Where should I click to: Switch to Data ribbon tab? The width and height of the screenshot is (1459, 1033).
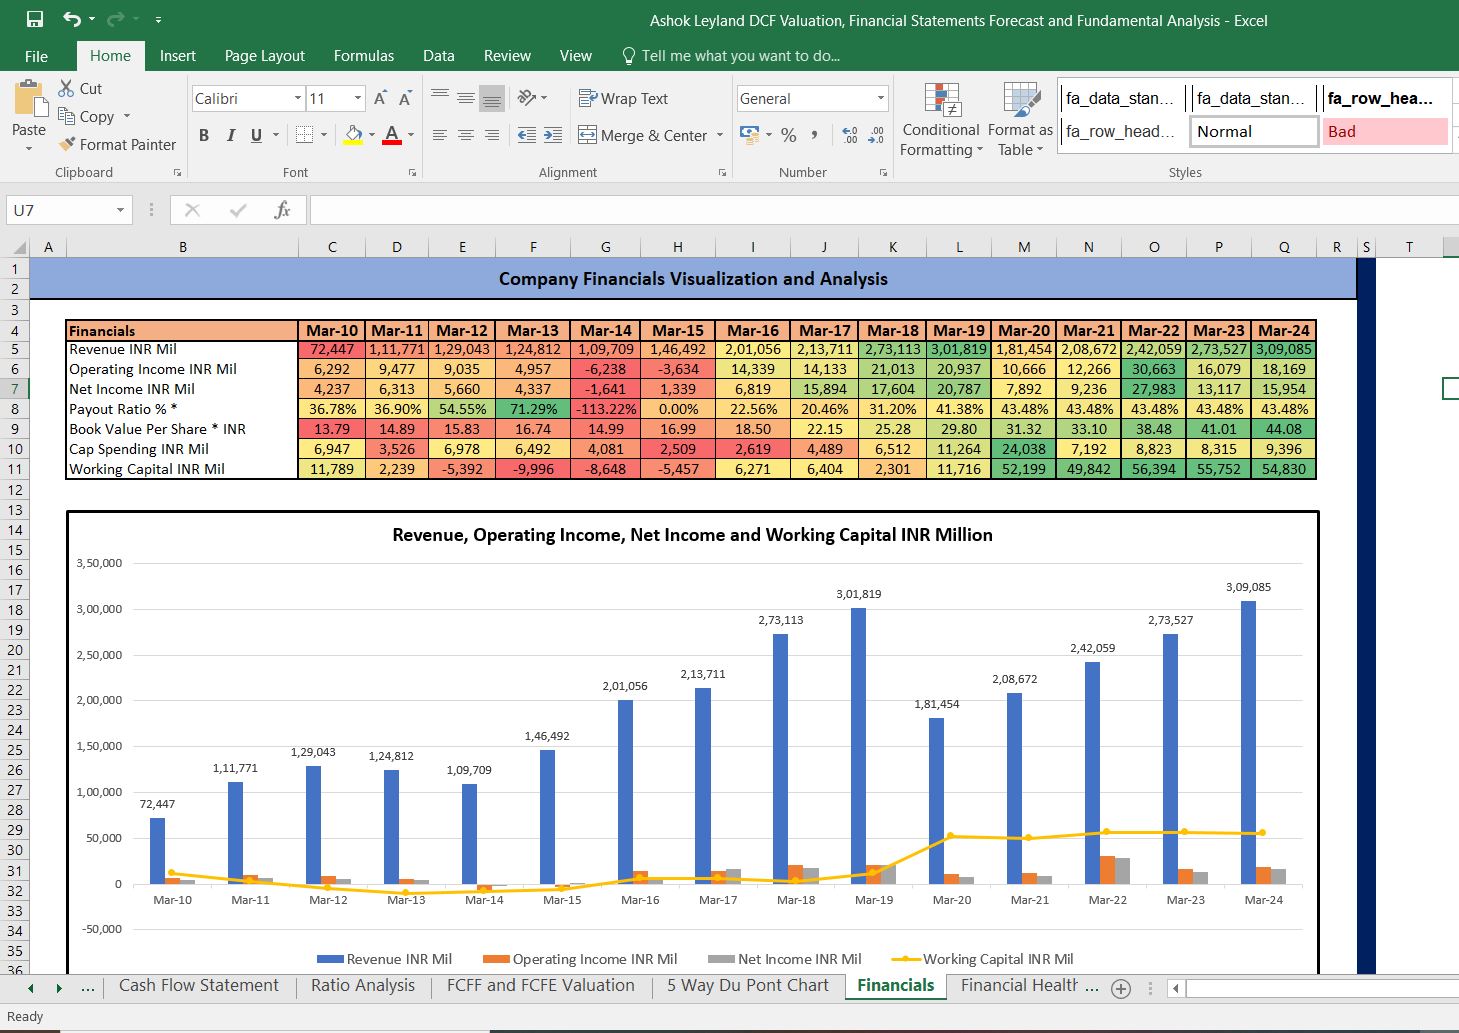pos(438,56)
